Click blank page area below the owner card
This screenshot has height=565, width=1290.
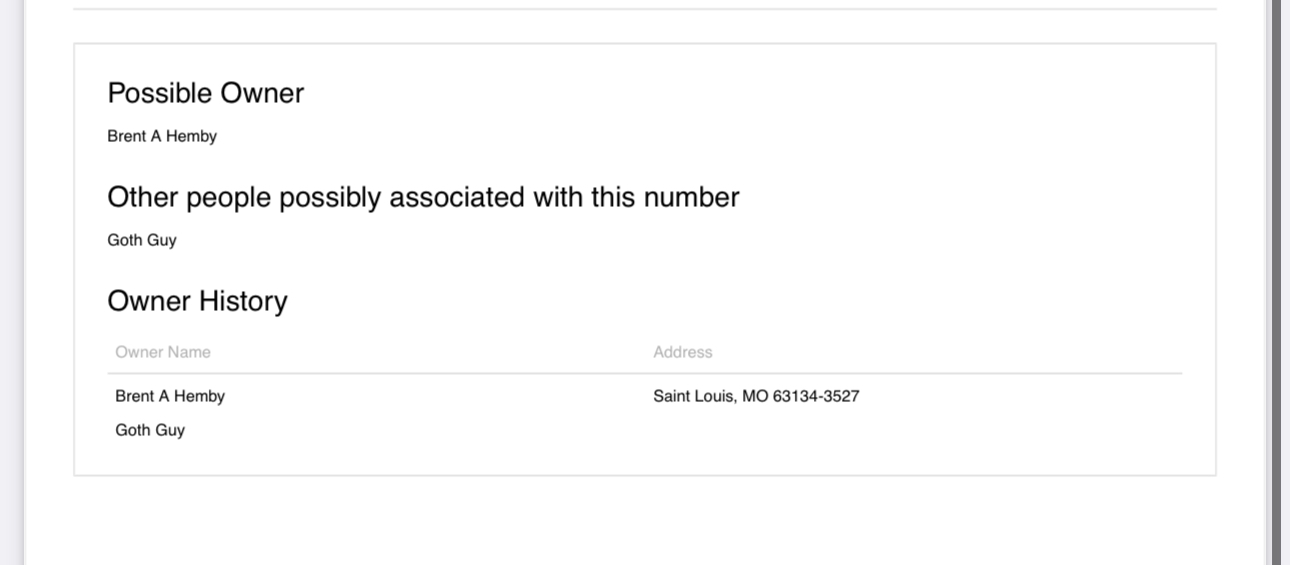point(645,520)
